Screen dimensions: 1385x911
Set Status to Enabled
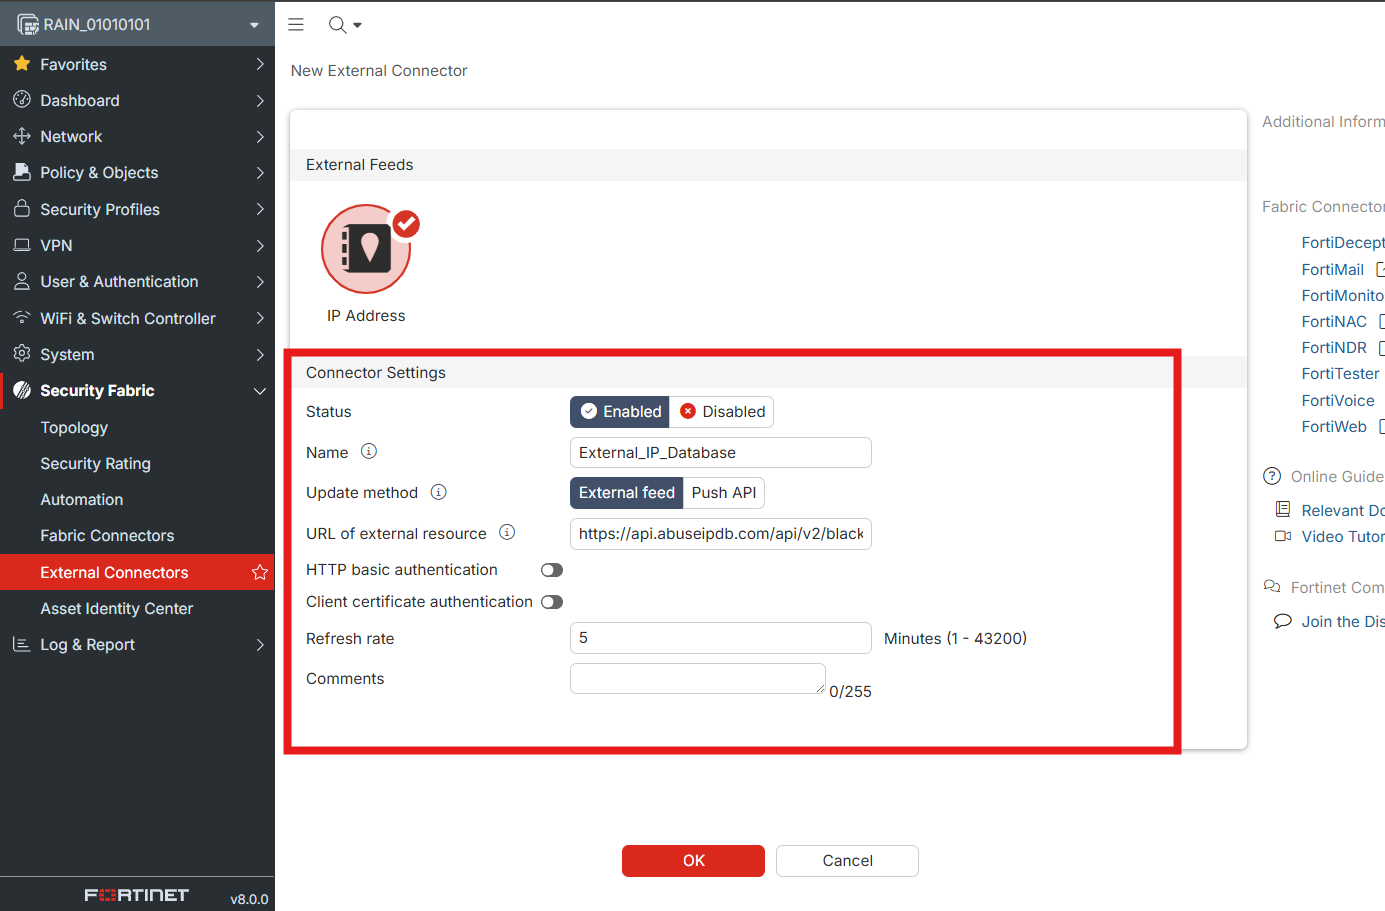click(x=620, y=412)
